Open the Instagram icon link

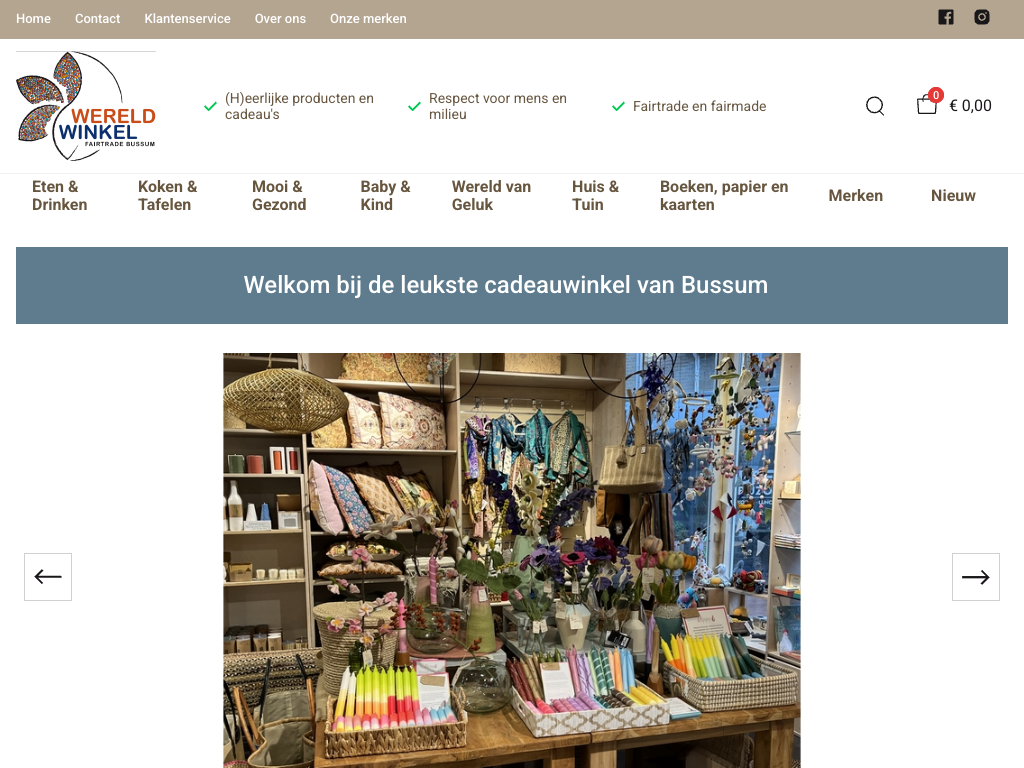[982, 17]
